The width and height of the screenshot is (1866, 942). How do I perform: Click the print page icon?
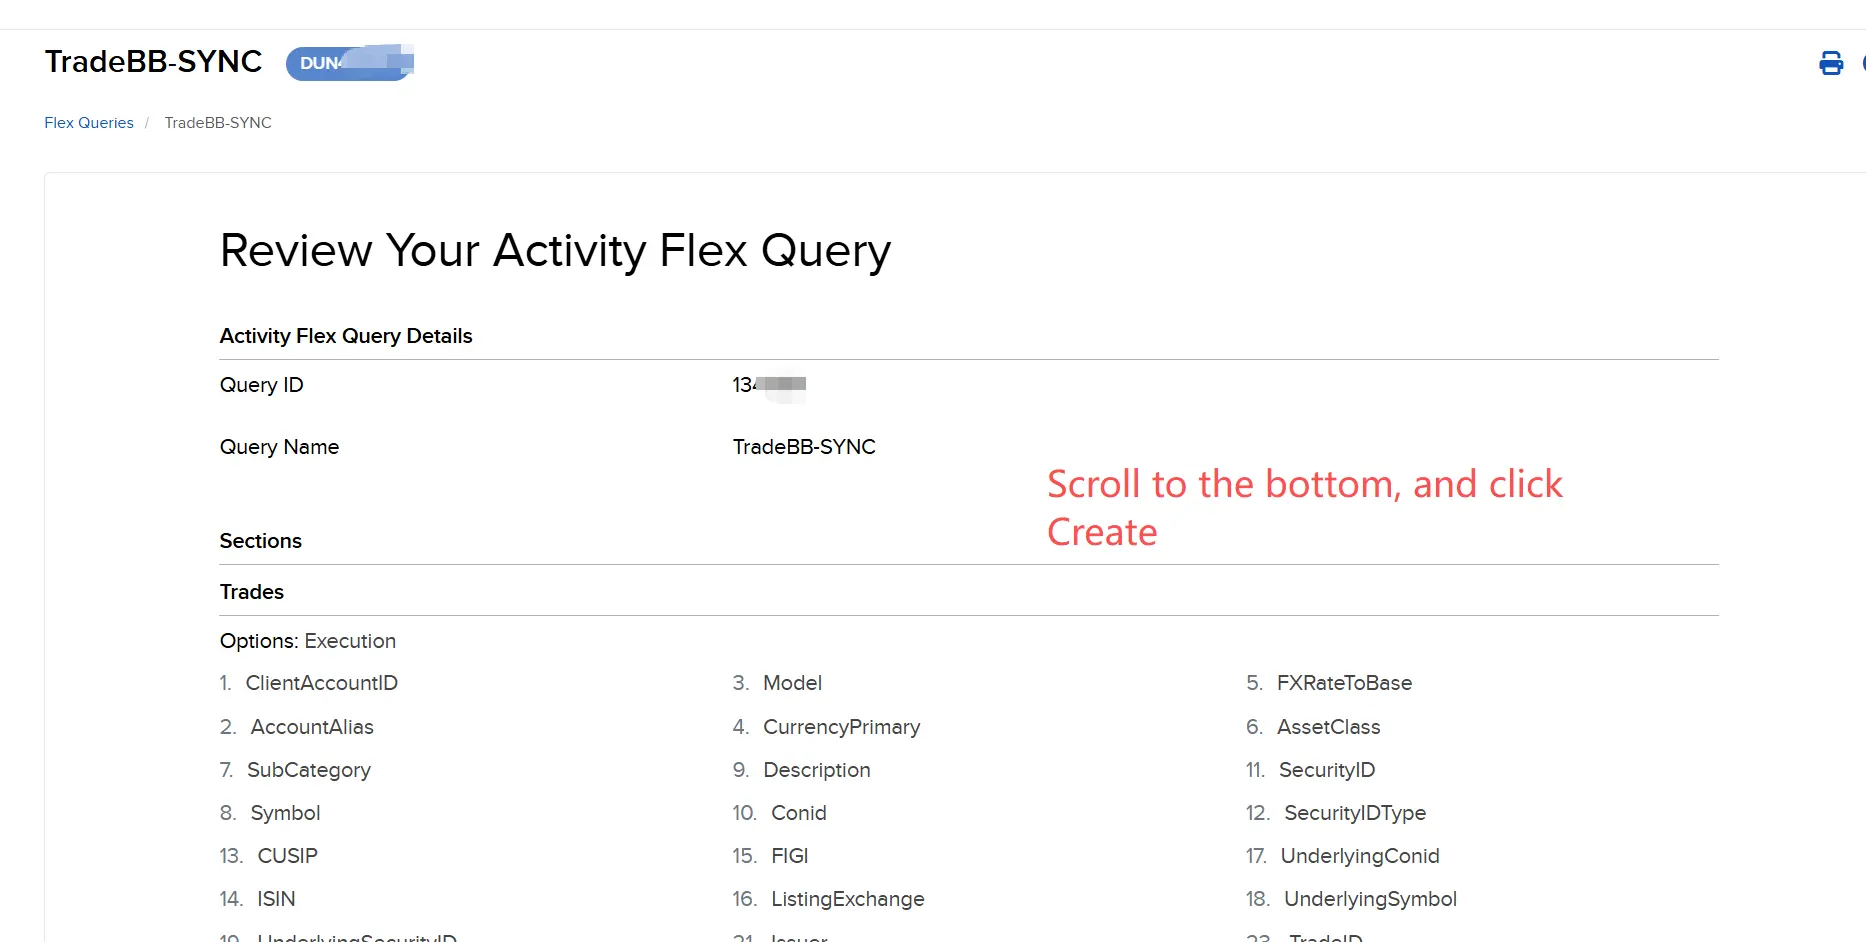coord(1830,63)
